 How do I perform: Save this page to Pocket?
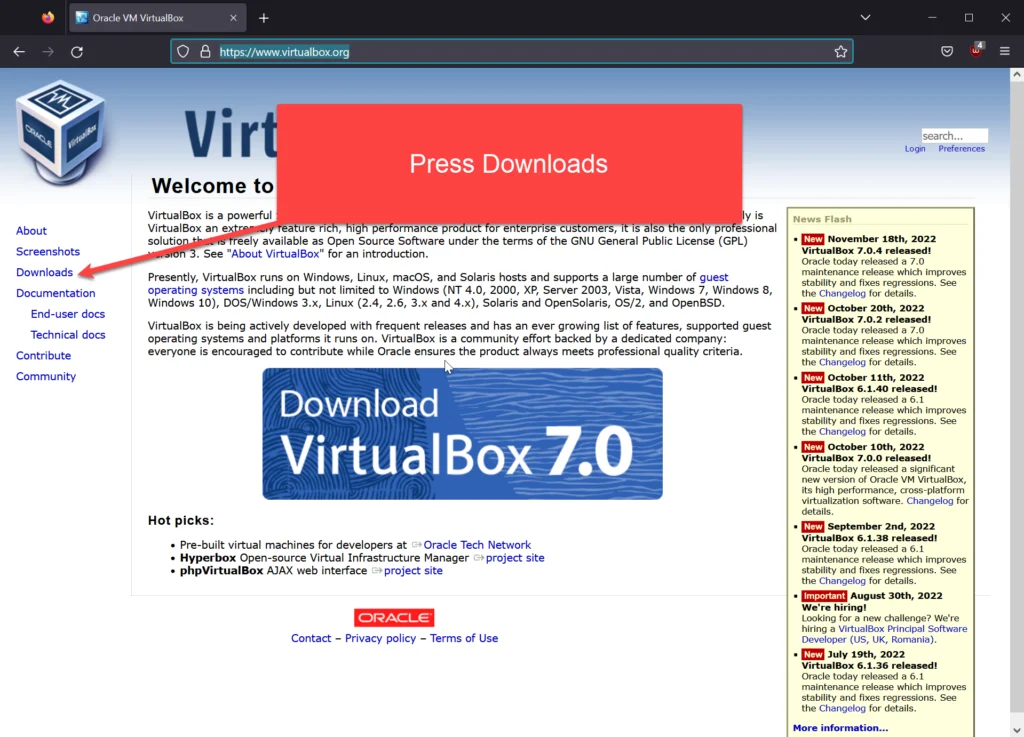947,51
